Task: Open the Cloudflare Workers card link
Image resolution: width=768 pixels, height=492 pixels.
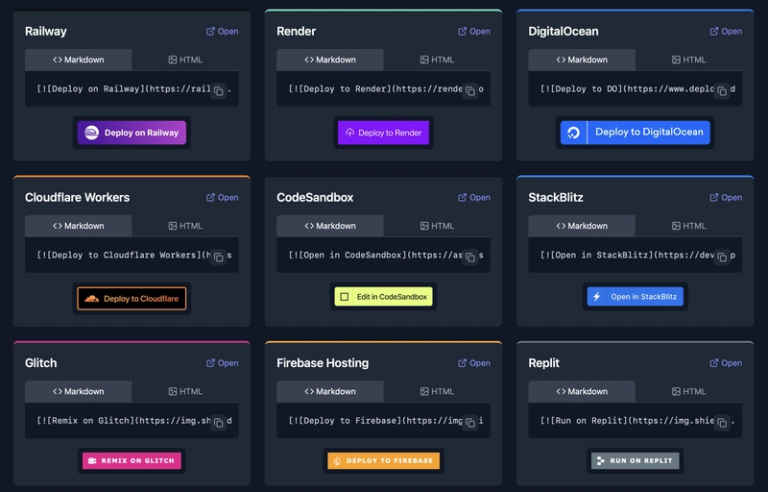Action: pos(222,197)
